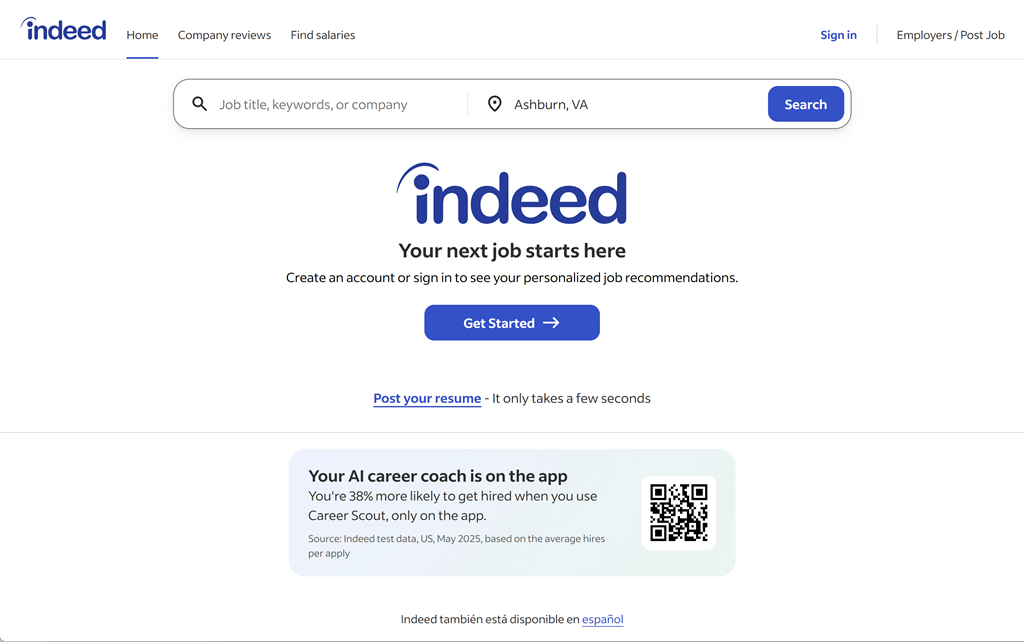This screenshot has width=1024, height=642.
Task: Open the Find salaries page
Action: [x=323, y=35]
